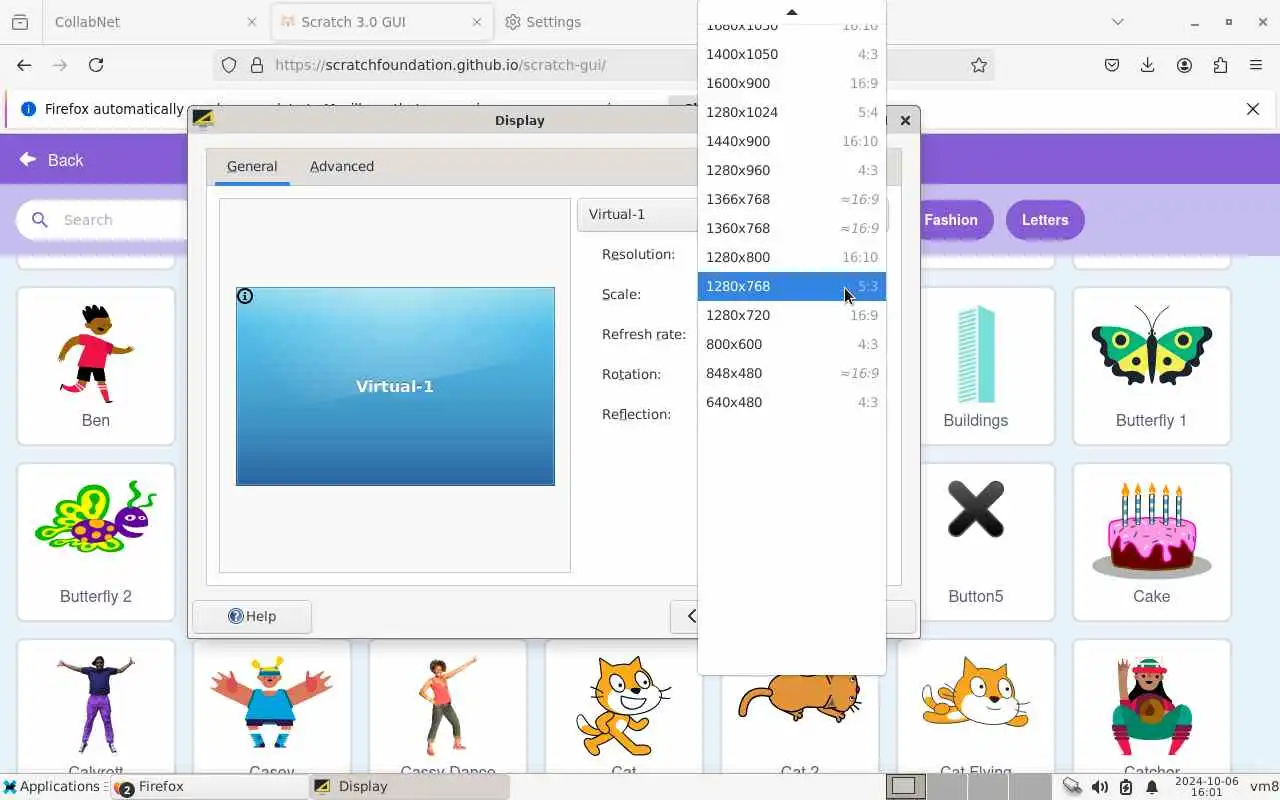Choose 1280x720 resolution
This screenshot has height=800, width=1280.
click(x=791, y=315)
